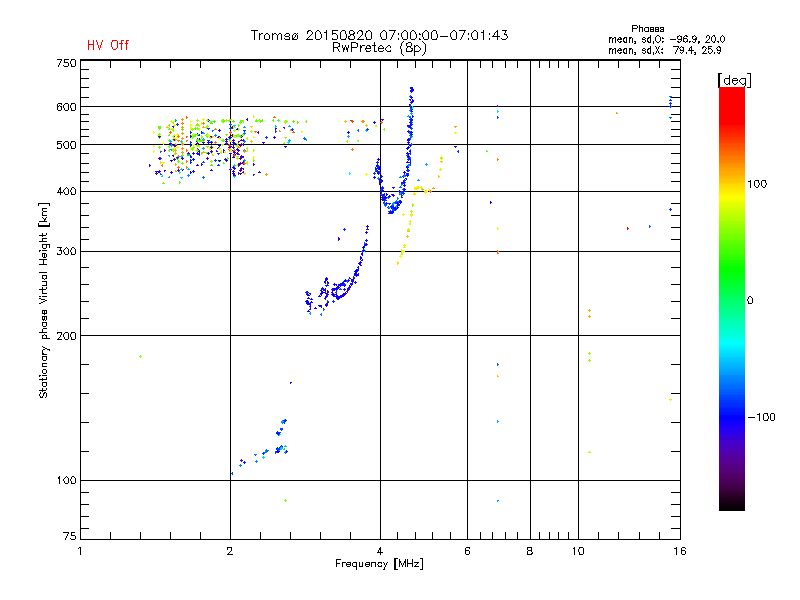Click the y-axis label '300'

66,251
